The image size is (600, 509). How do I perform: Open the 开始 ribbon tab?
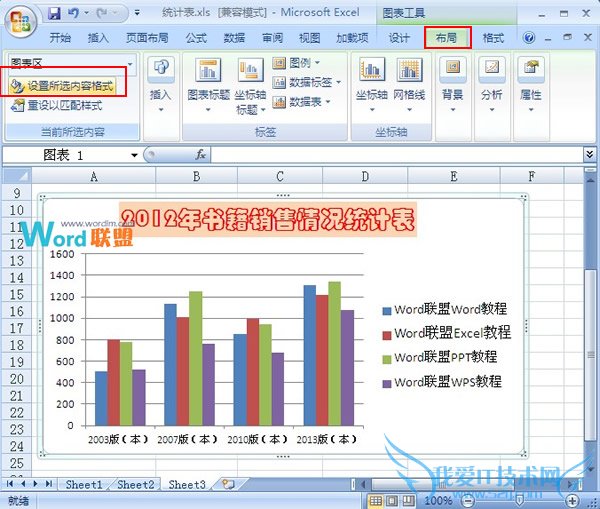60,38
